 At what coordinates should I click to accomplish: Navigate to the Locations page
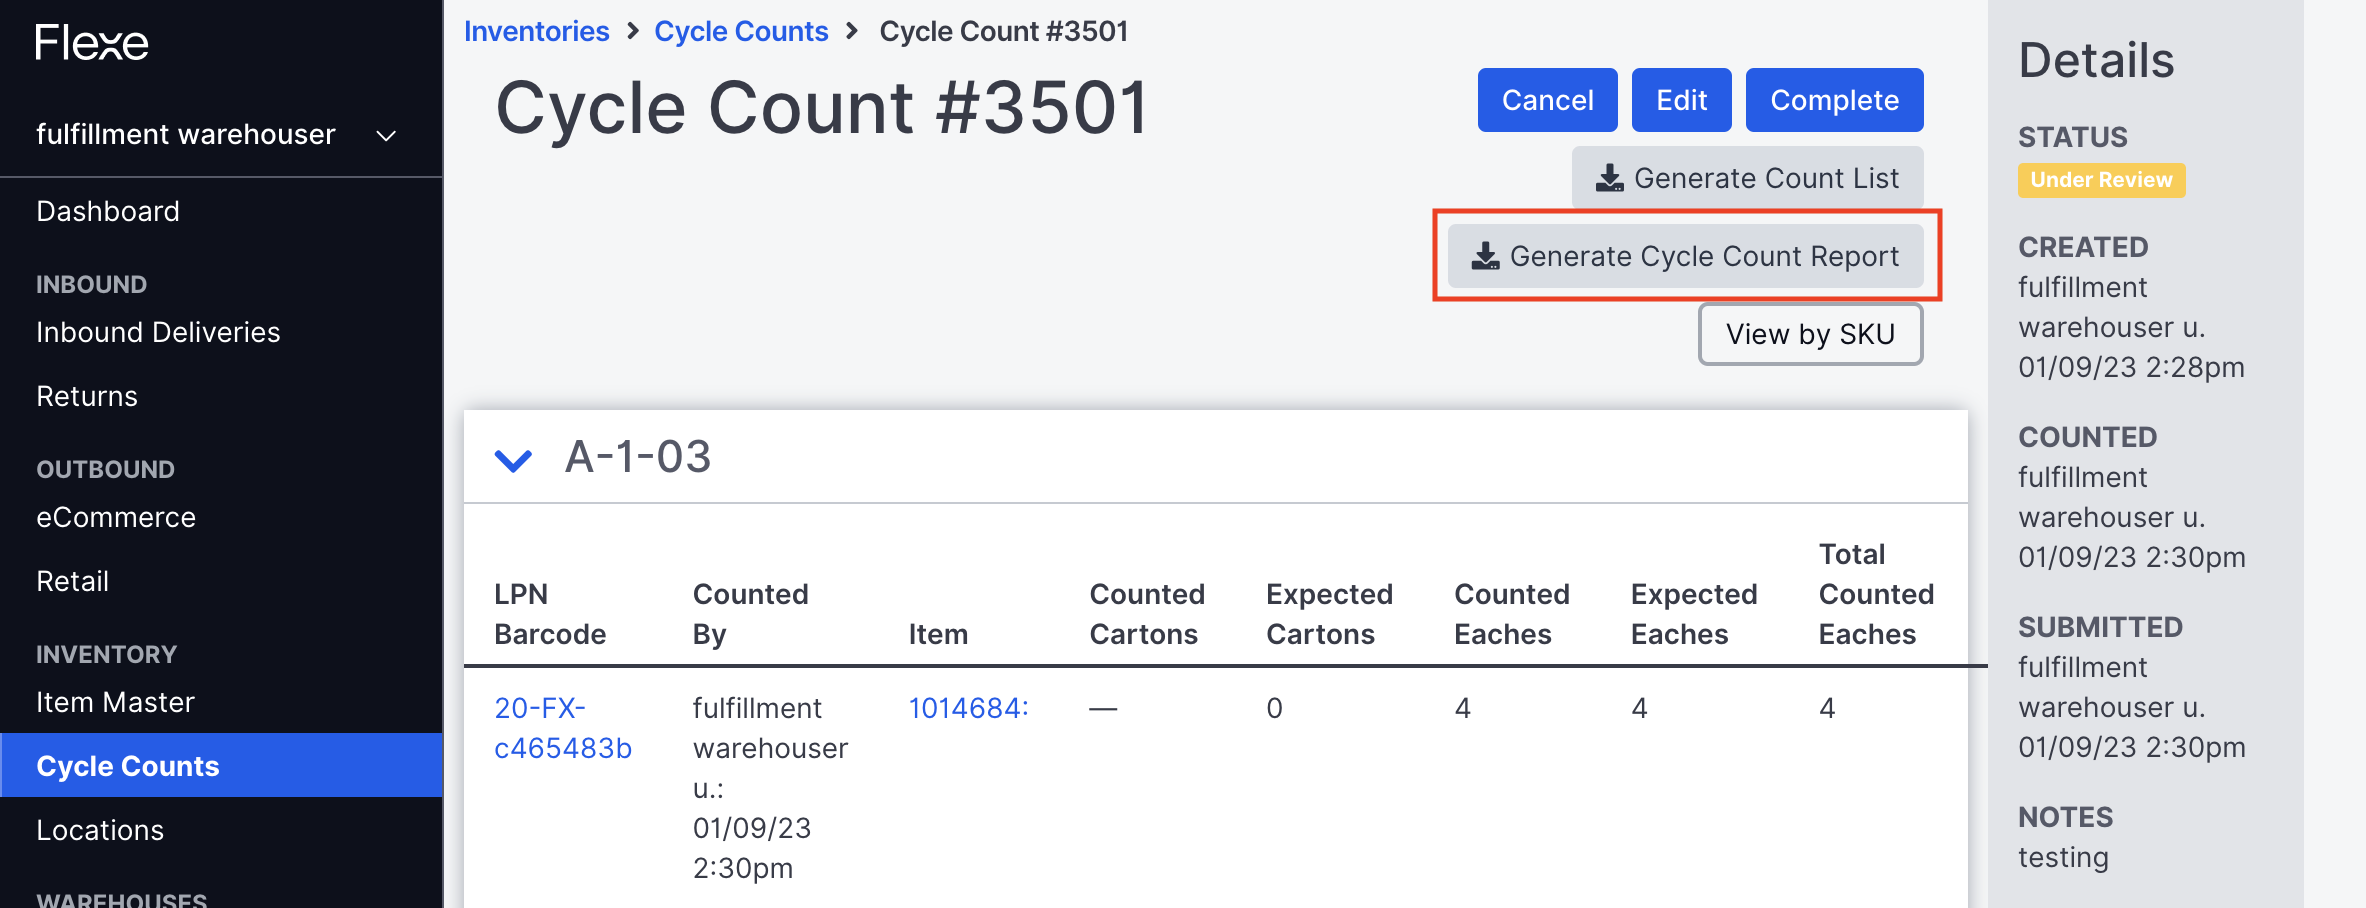pos(100,829)
